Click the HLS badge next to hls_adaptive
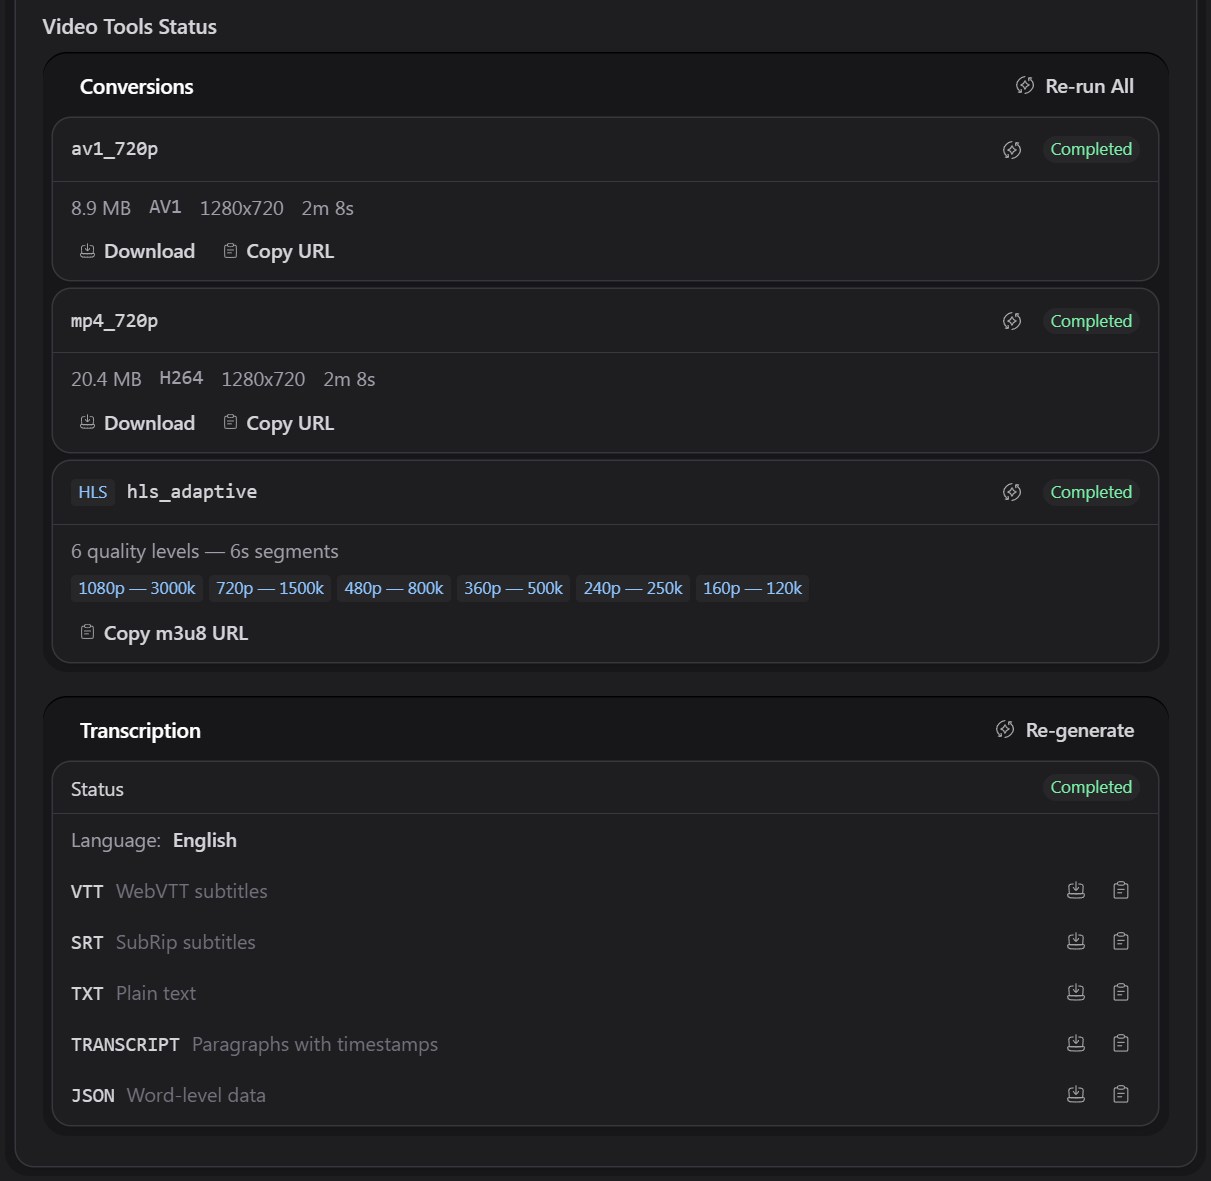 [x=92, y=492]
